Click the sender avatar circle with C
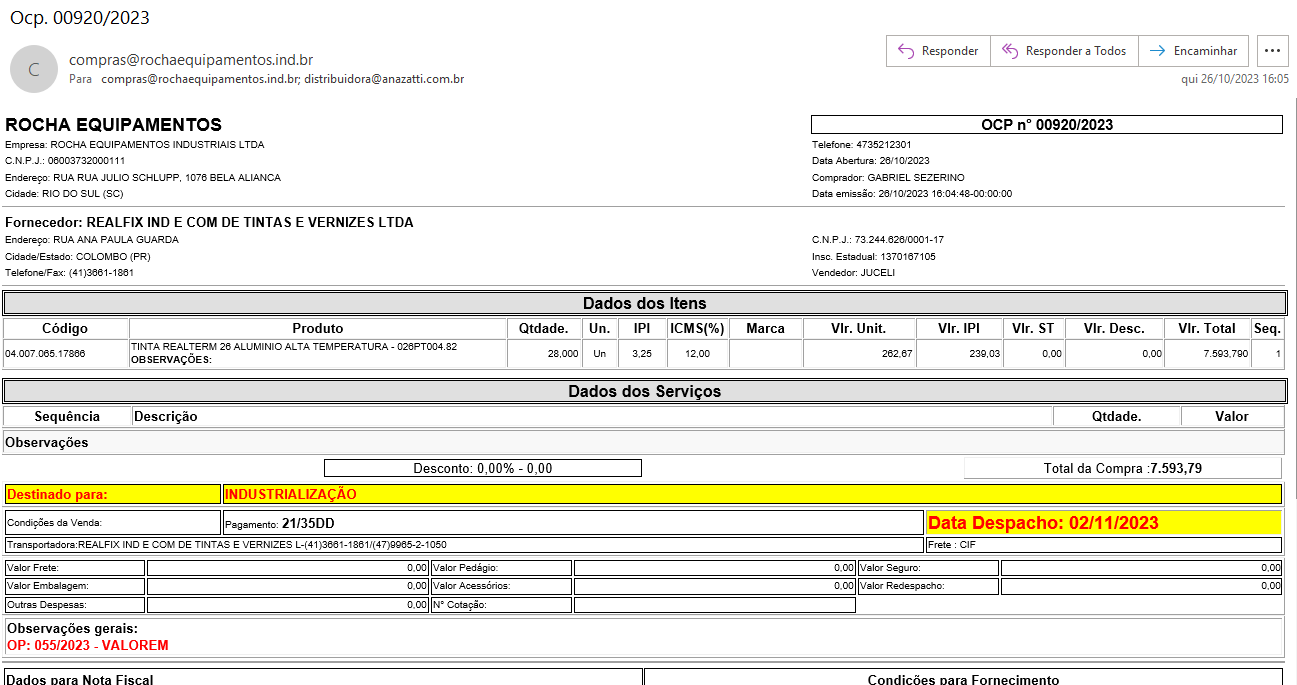This screenshot has height=685, width=1297. pos(34,69)
